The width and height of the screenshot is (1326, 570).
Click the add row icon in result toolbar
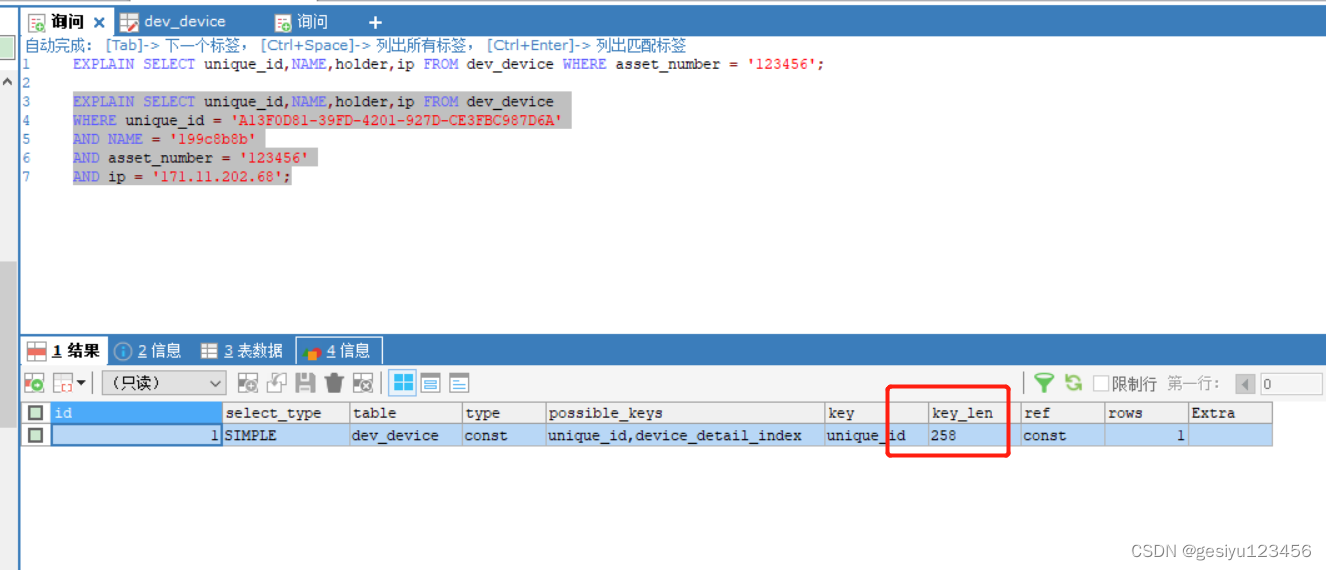pyautogui.click(x=247, y=383)
